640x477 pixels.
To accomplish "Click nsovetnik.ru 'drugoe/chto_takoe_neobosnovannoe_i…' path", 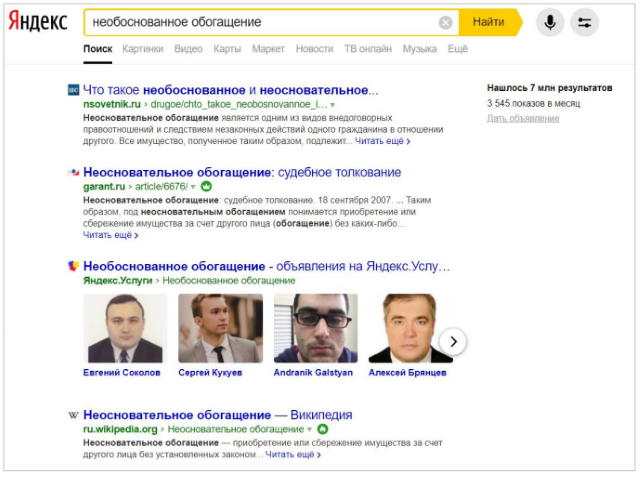I will 239,104.
